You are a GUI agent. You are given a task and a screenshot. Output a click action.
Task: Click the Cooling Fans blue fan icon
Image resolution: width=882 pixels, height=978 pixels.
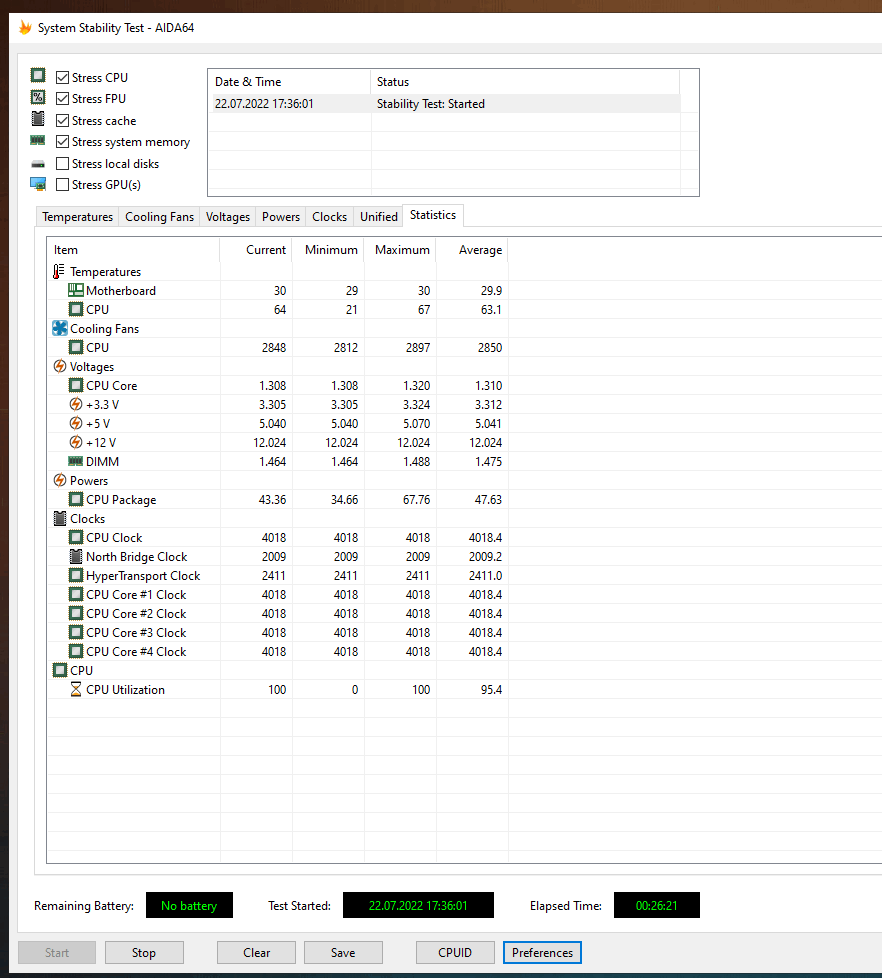tap(60, 328)
